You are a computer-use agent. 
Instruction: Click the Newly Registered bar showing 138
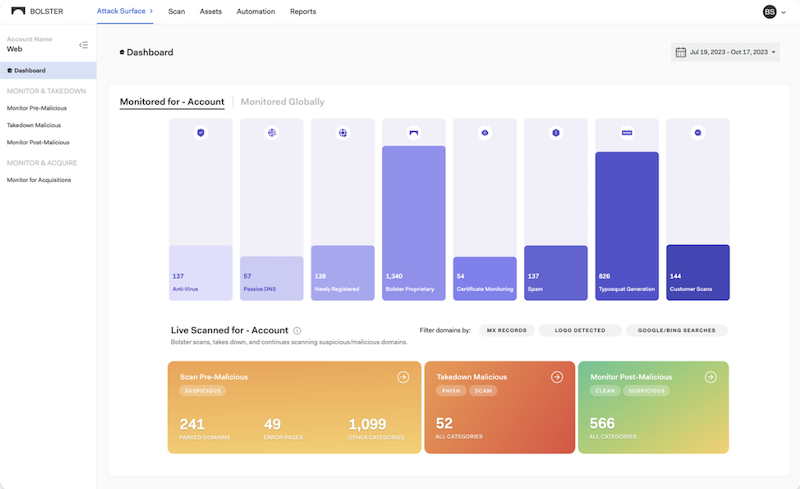click(x=343, y=273)
